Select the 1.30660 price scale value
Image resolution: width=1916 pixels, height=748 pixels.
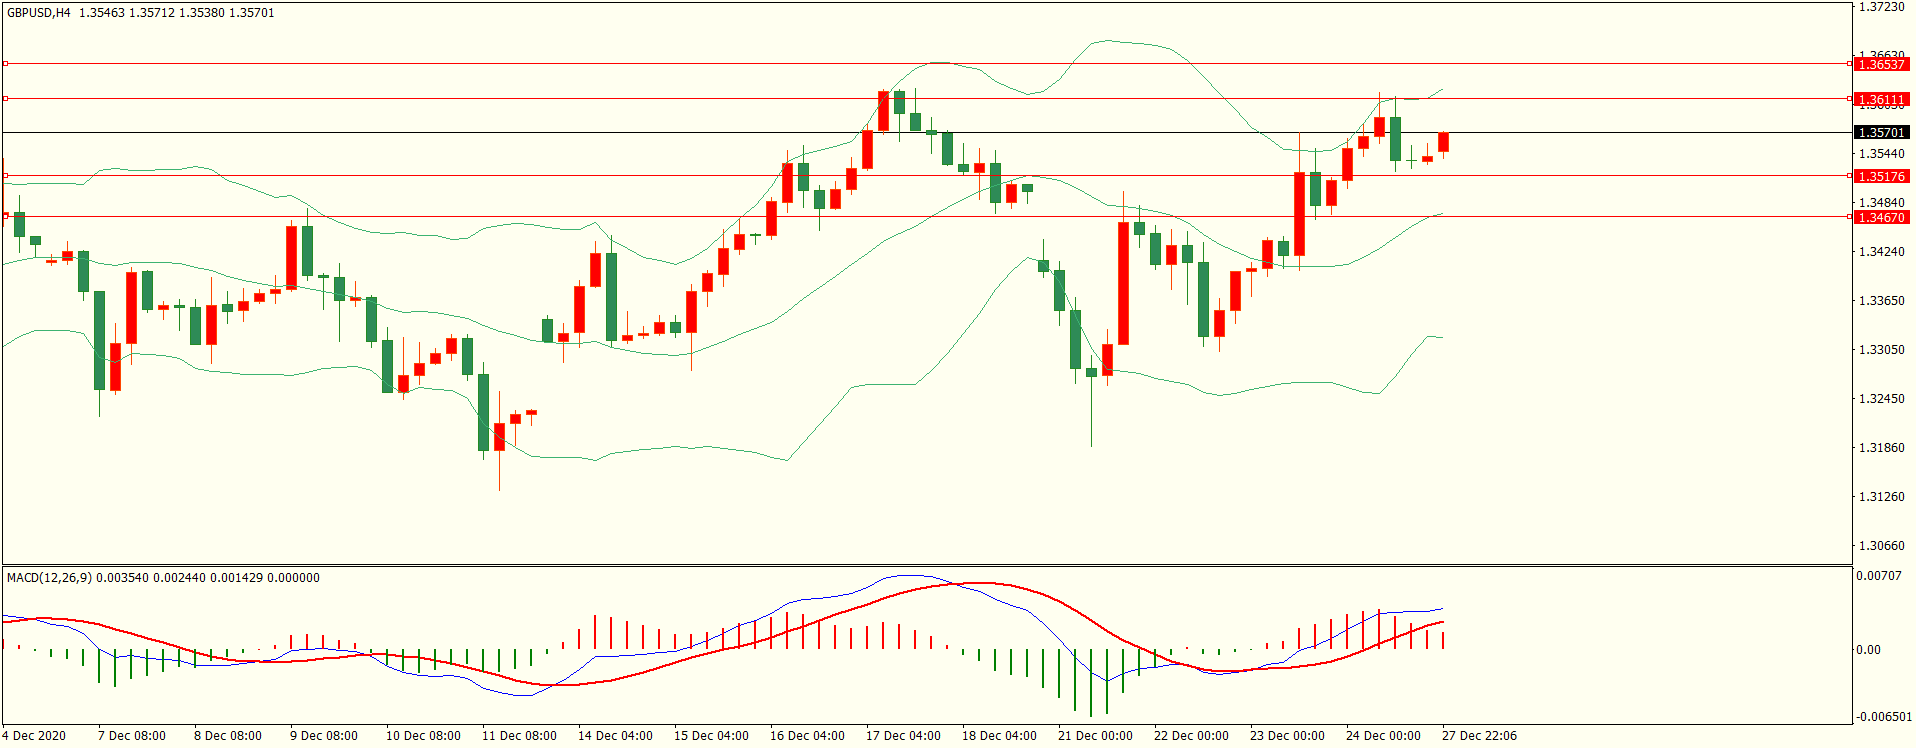click(1881, 546)
